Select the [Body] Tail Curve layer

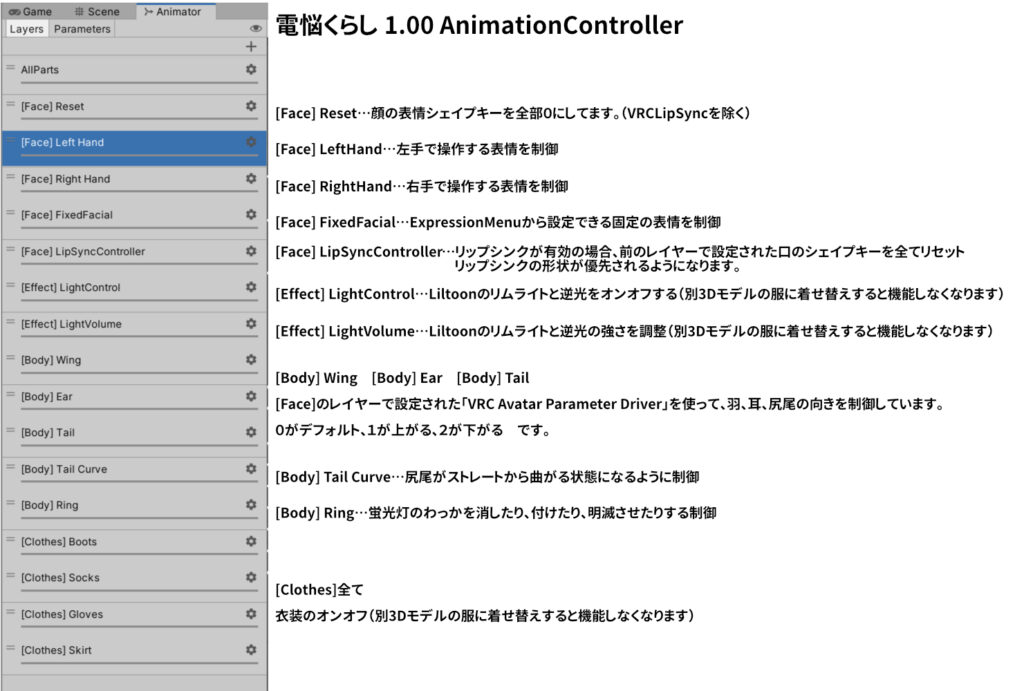coord(134,473)
